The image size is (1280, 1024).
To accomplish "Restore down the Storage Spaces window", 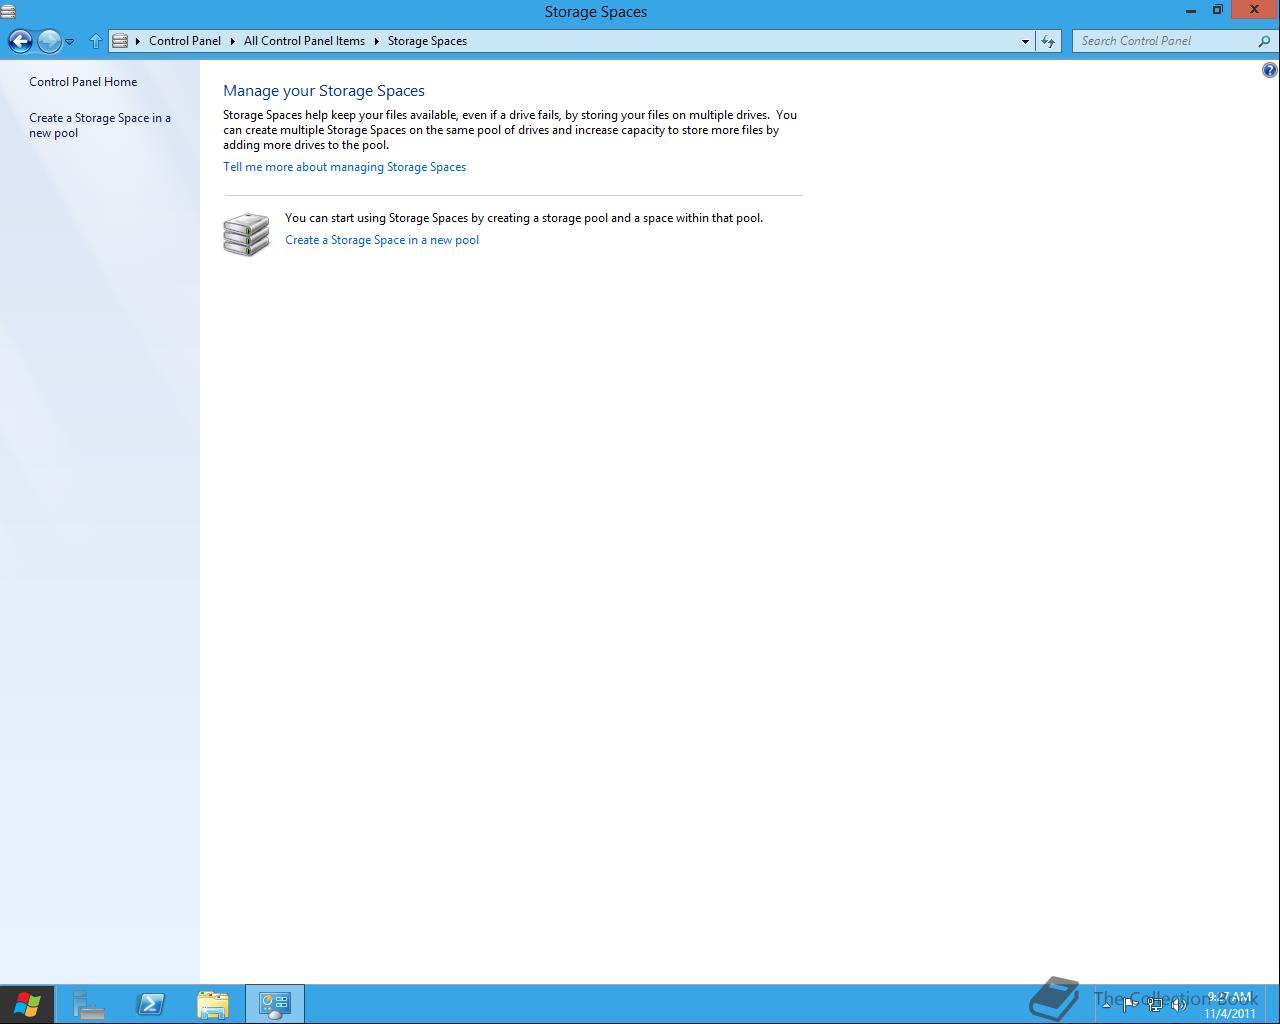I will (1217, 10).
